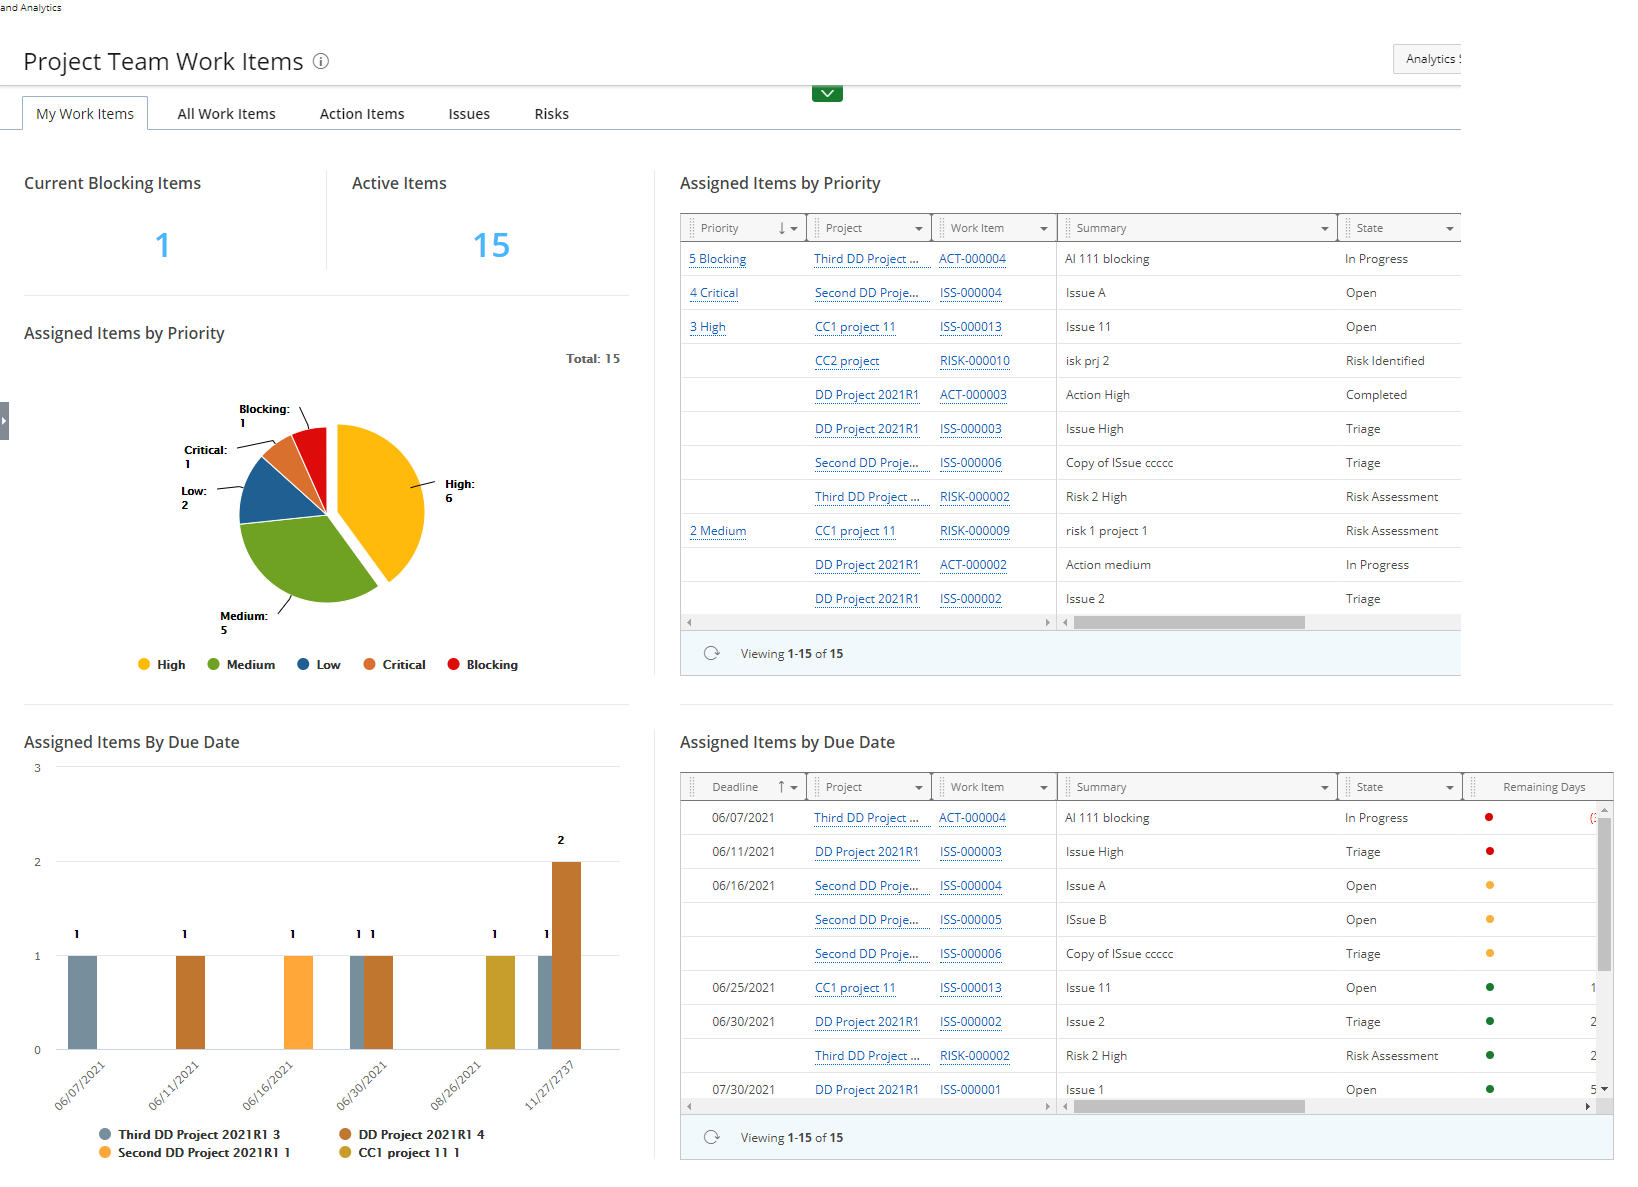1638x1187 pixels.
Task: Open work item link ACT-000004 in priority grid
Action: point(972,259)
